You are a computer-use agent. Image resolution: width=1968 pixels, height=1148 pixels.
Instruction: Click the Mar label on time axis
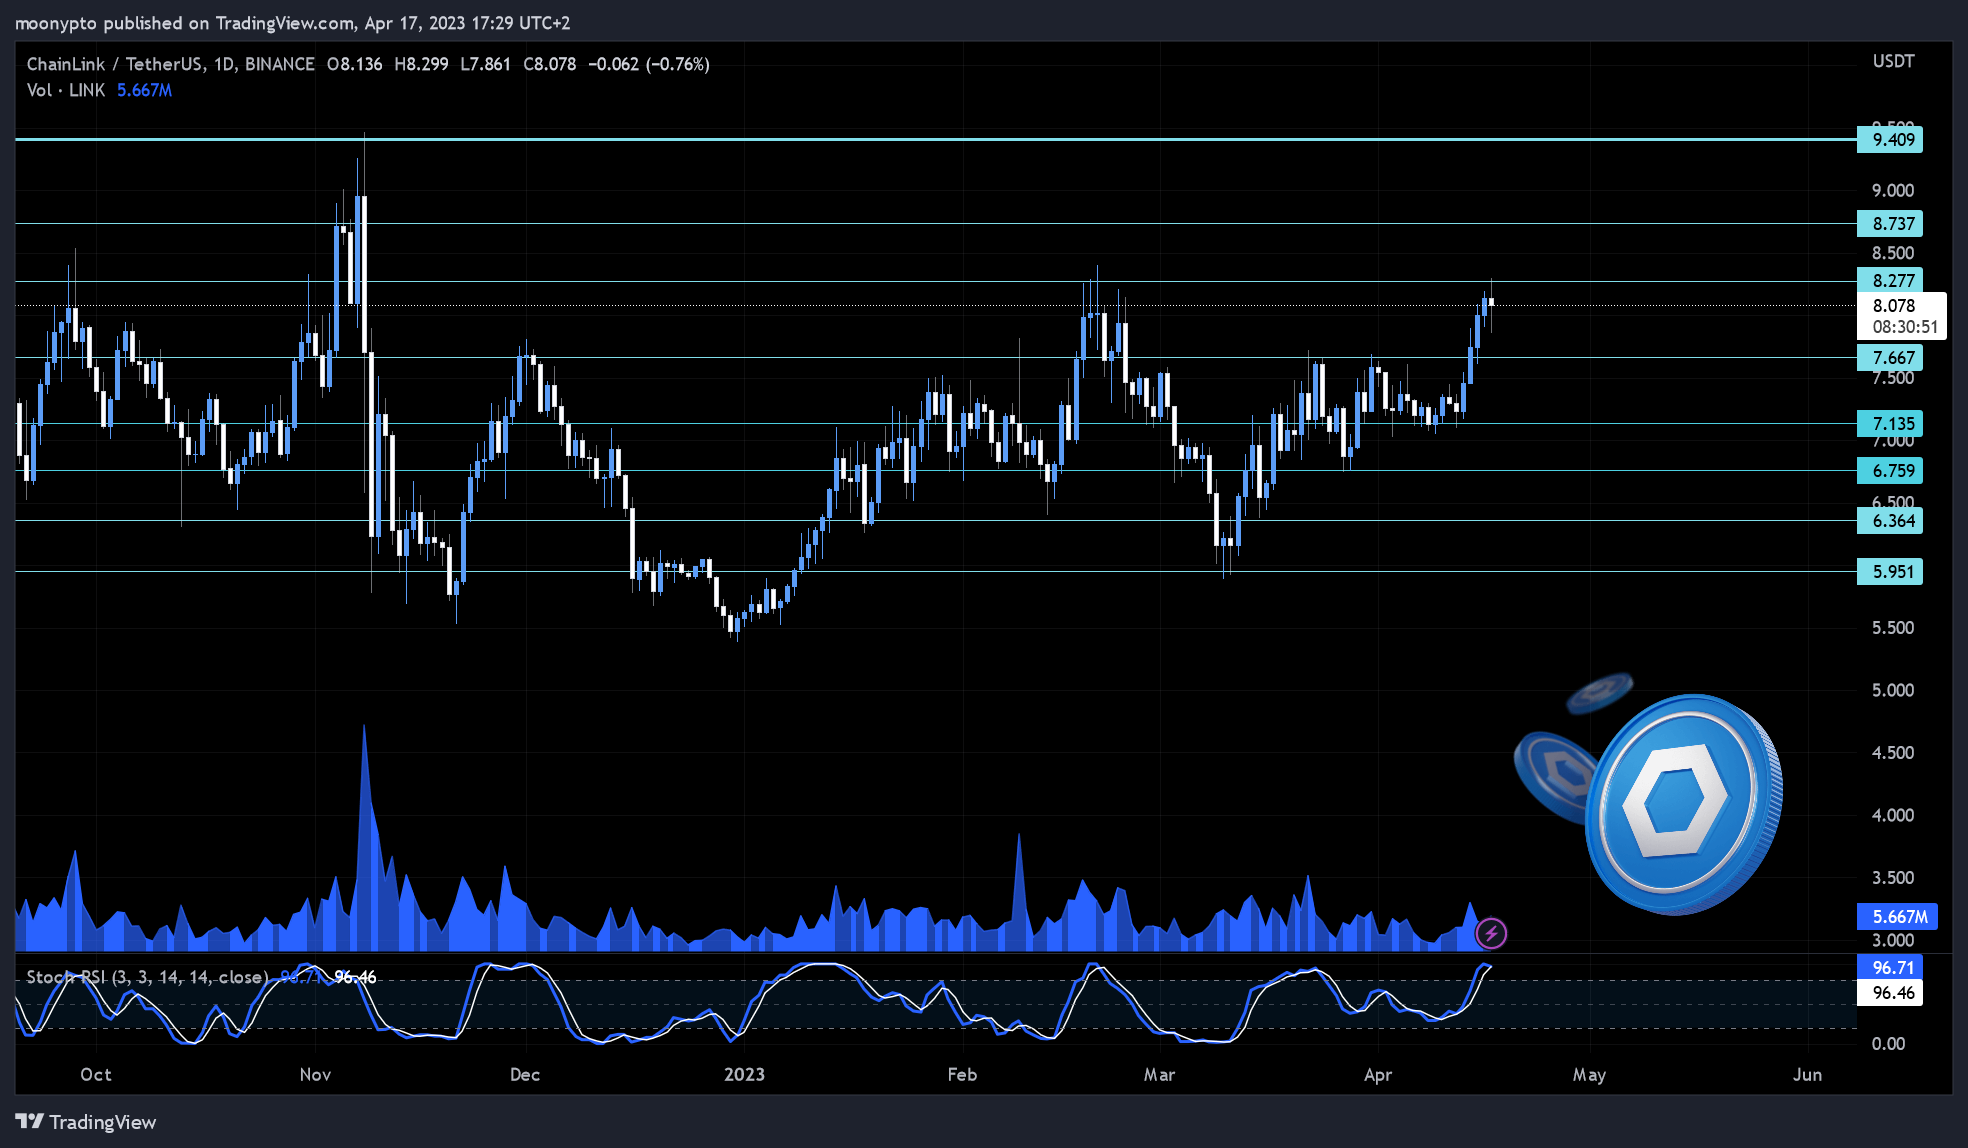1159,1074
